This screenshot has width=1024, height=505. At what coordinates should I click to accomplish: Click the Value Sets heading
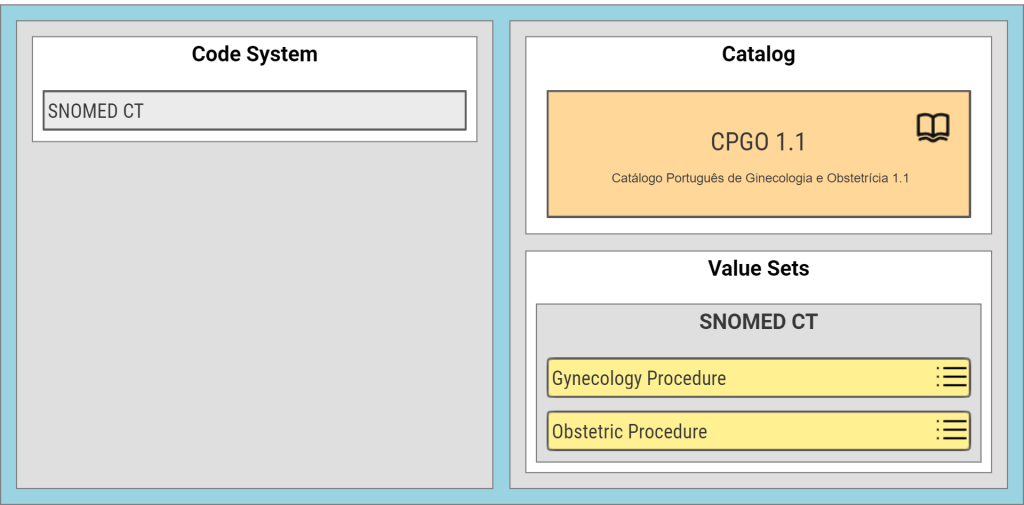coord(758,269)
